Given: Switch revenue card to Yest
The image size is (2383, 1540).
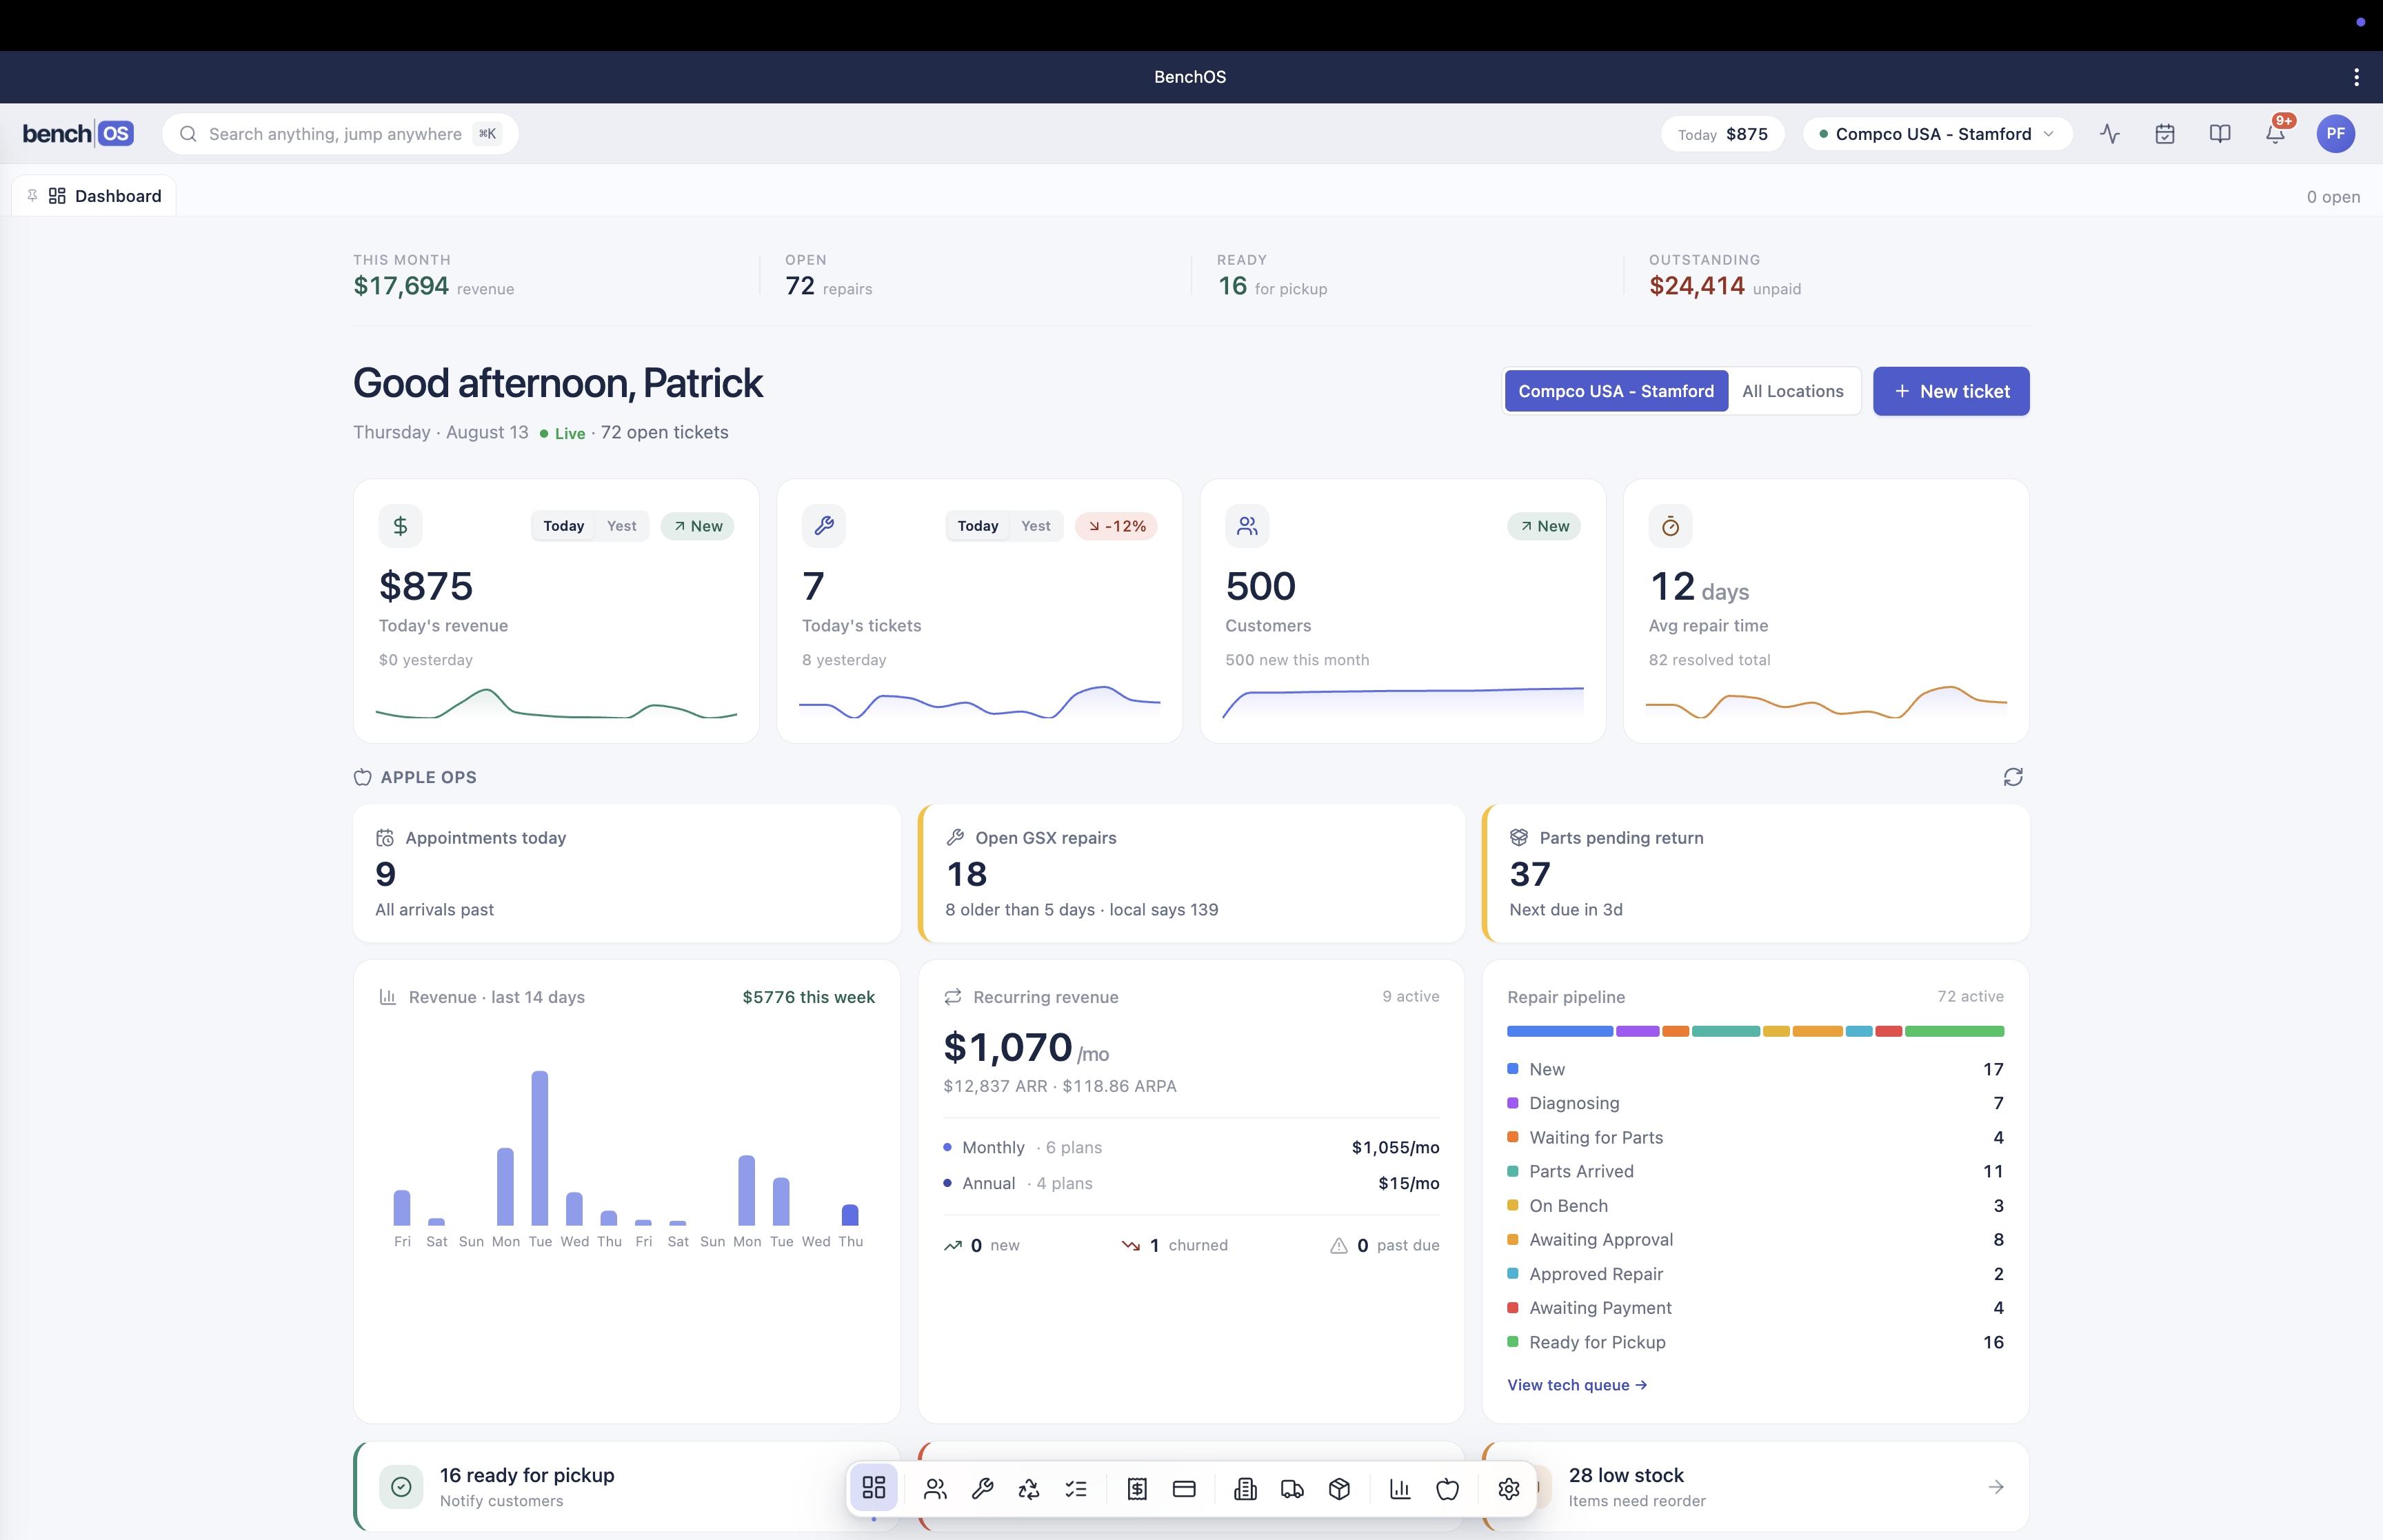Looking at the screenshot, I should click(x=621, y=526).
